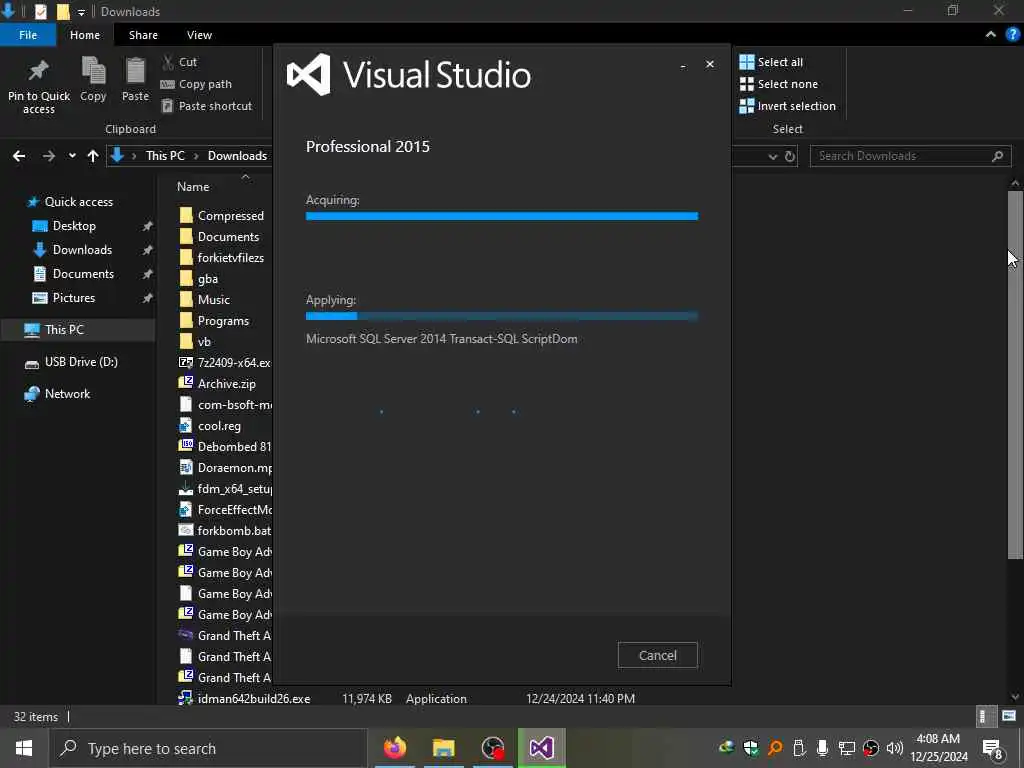Click the Search Downloads field
The height and width of the screenshot is (768, 1024).
pos(910,156)
